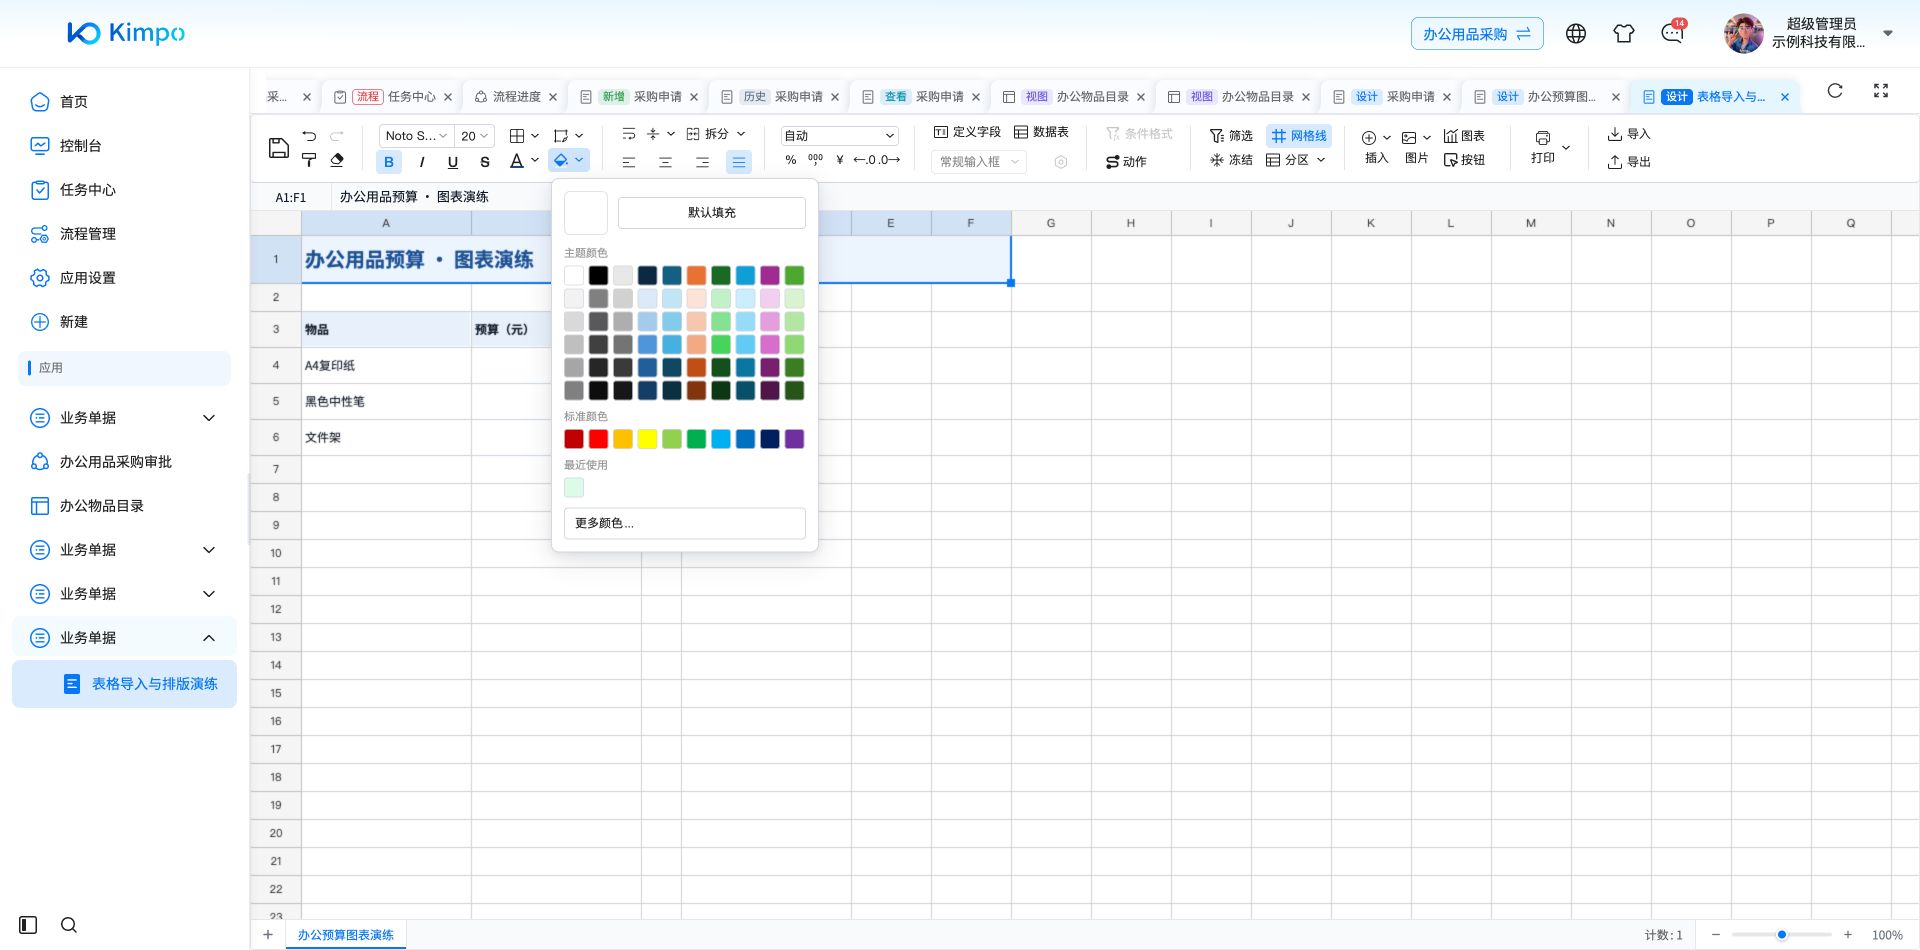The height and width of the screenshot is (950, 1920).
Task: Apply percent number format
Action: click(x=791, y=160)
